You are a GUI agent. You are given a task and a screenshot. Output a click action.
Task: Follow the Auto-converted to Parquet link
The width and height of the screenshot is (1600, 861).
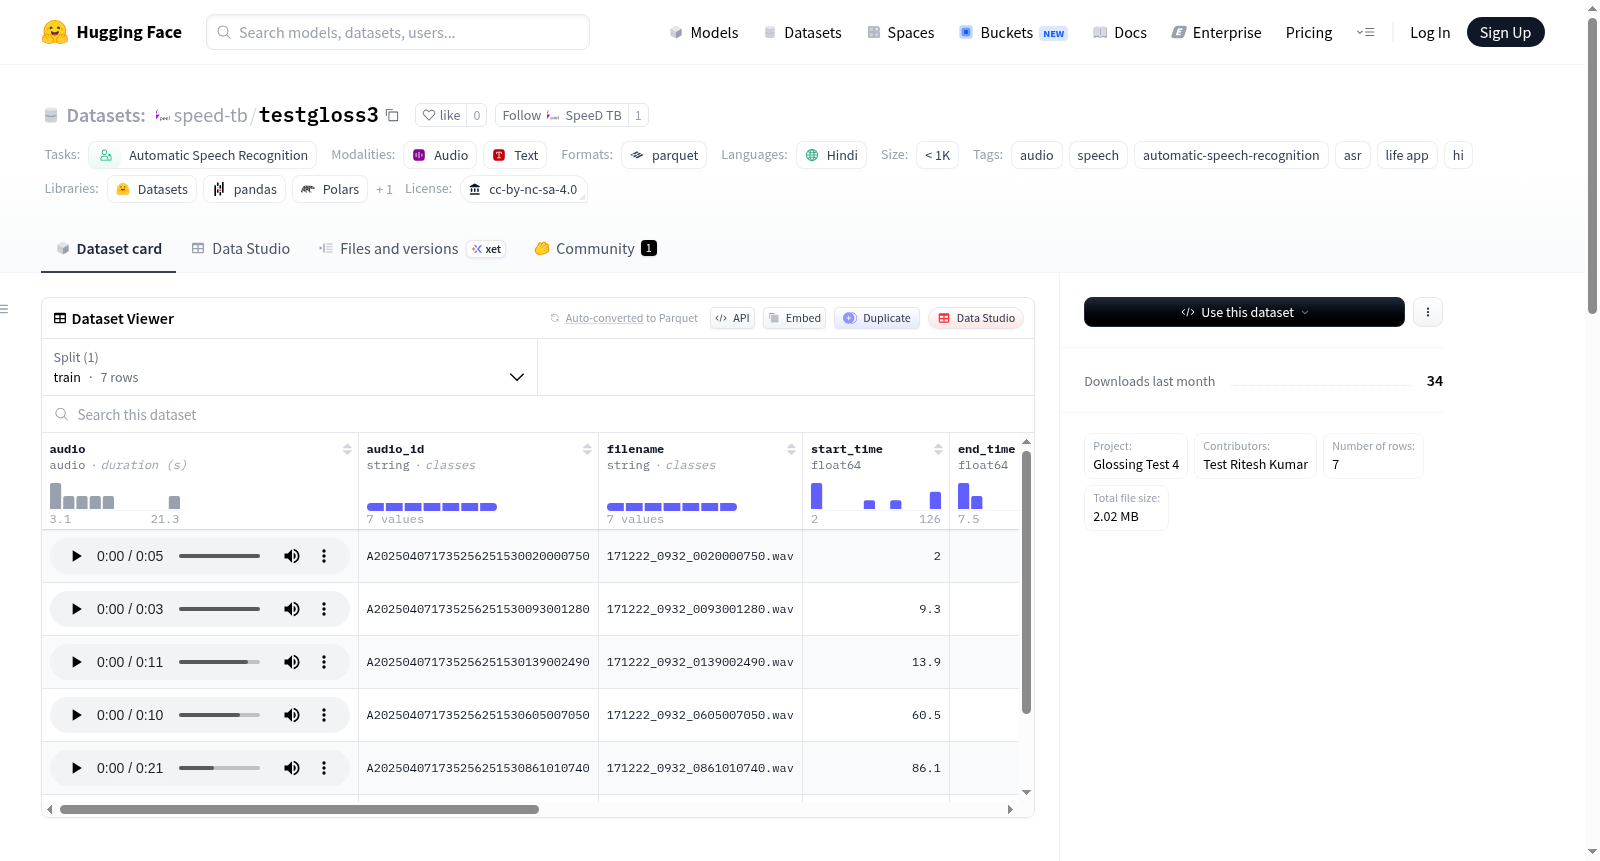point(604,318)
